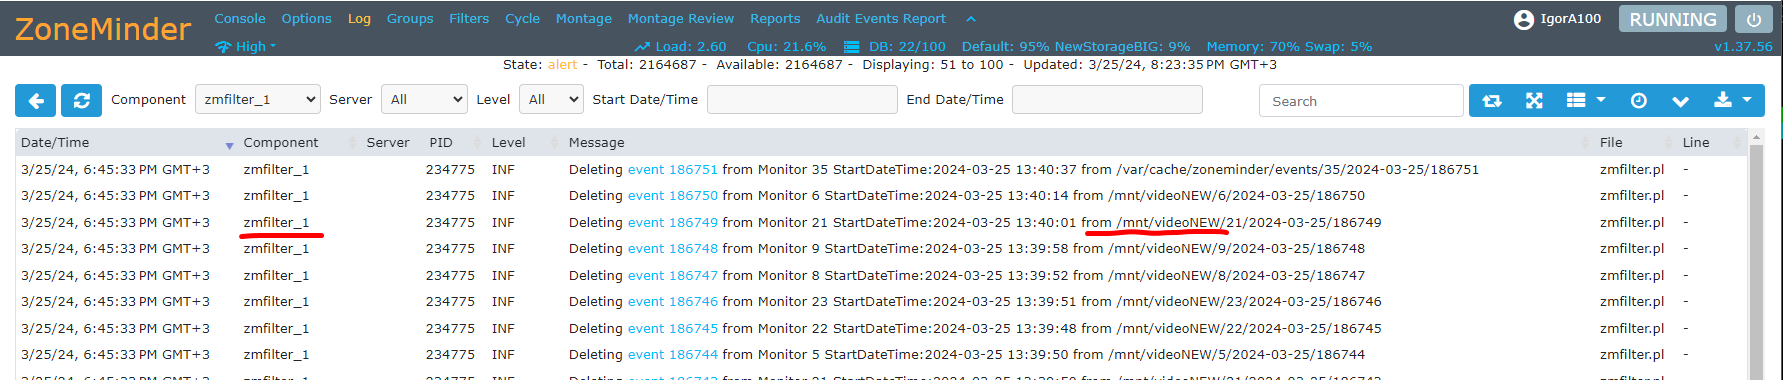
Task: Open event 186744 link
Action: coord(673,354)
